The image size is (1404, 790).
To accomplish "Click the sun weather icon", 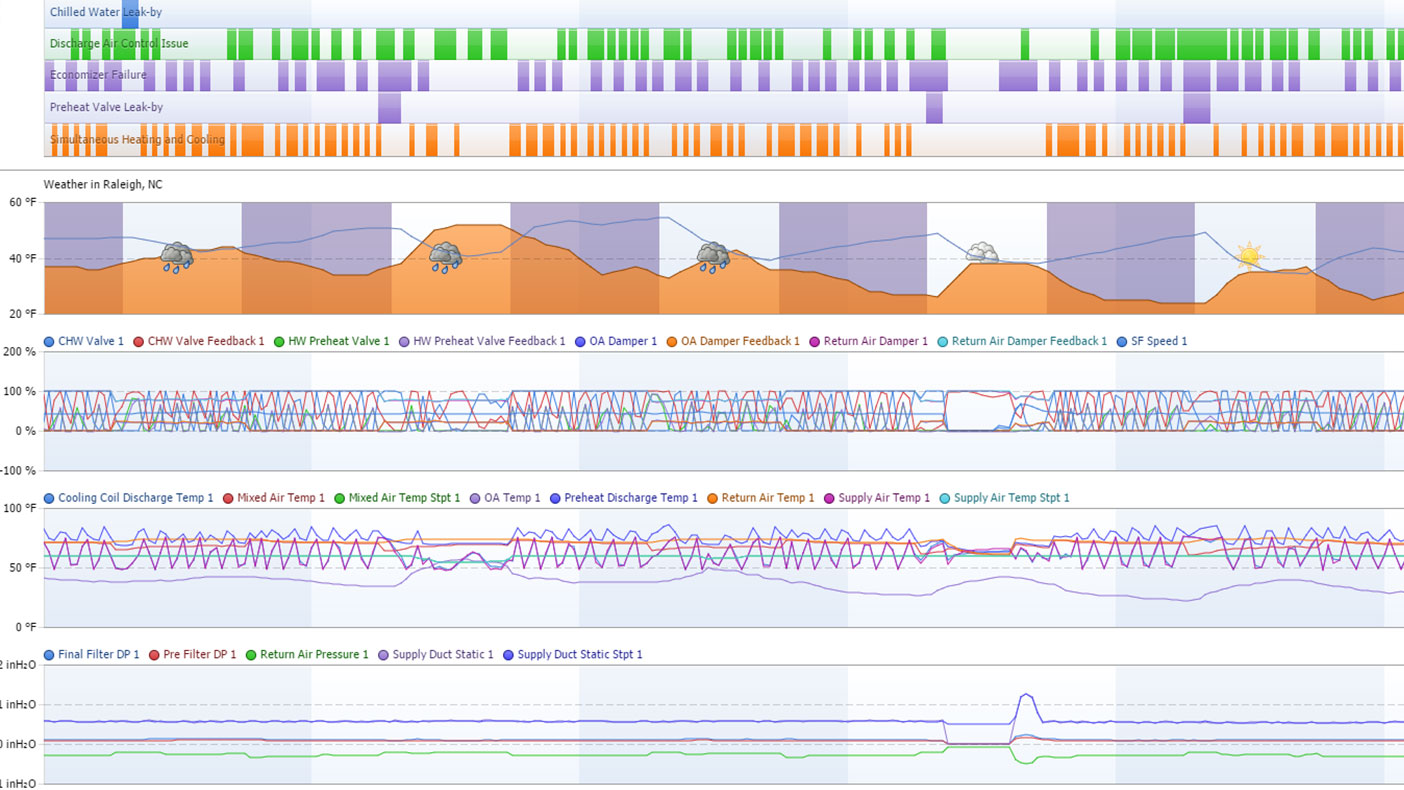I will [x=1249, y=255].
